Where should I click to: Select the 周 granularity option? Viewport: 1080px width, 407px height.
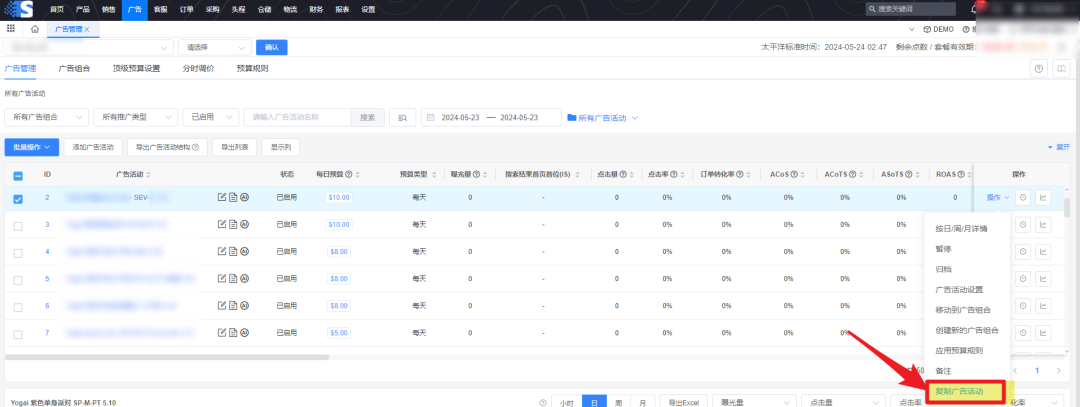618,402
